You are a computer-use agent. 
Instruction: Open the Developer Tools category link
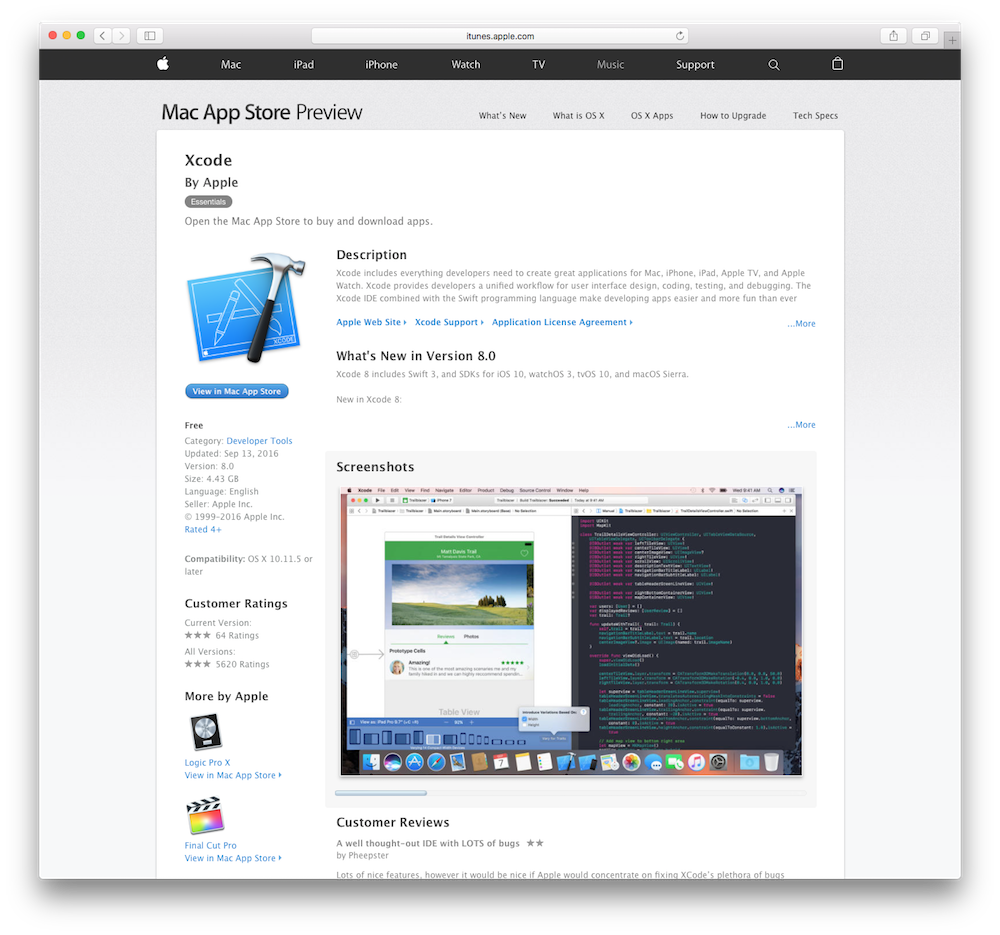pyautogui.click(x=259, y=441)
